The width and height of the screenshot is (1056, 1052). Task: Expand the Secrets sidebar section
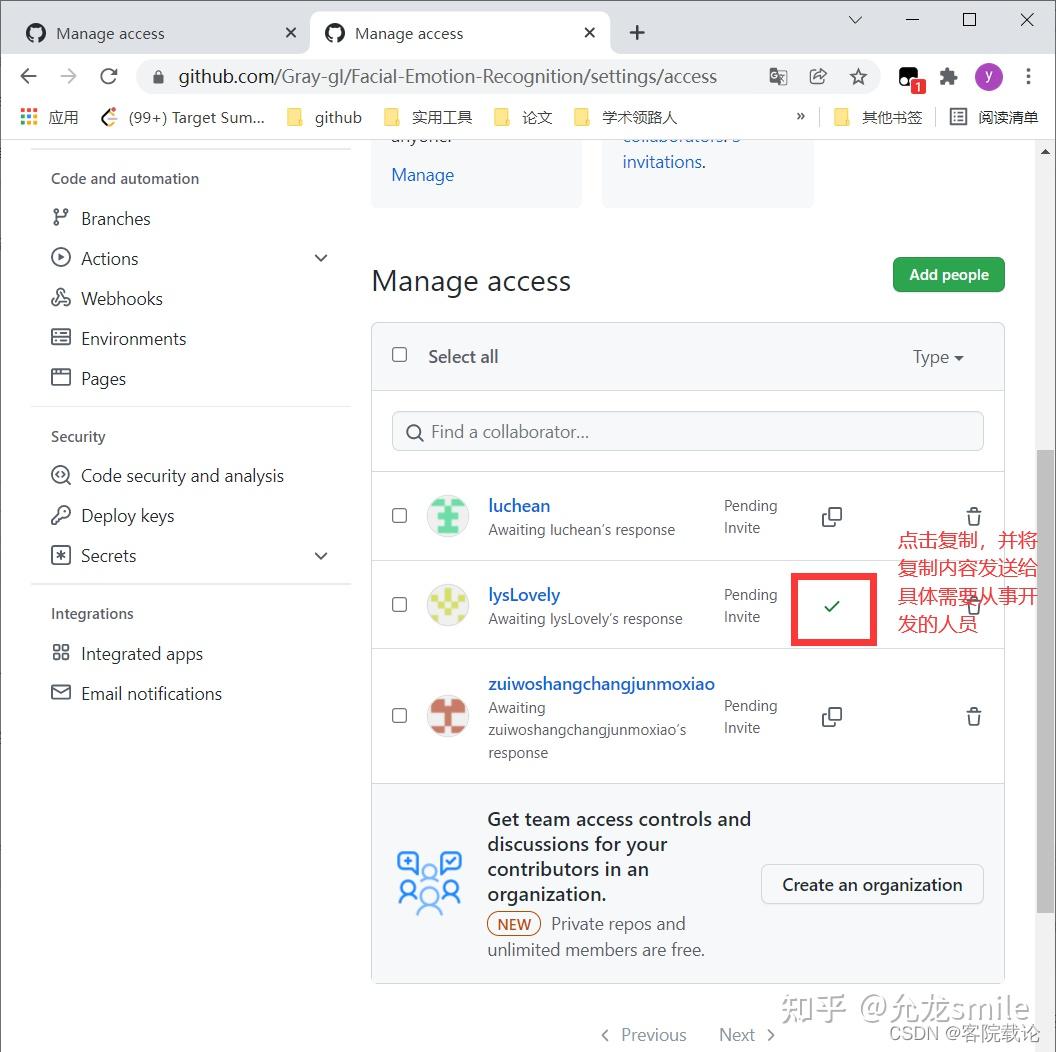click(321, 555)
